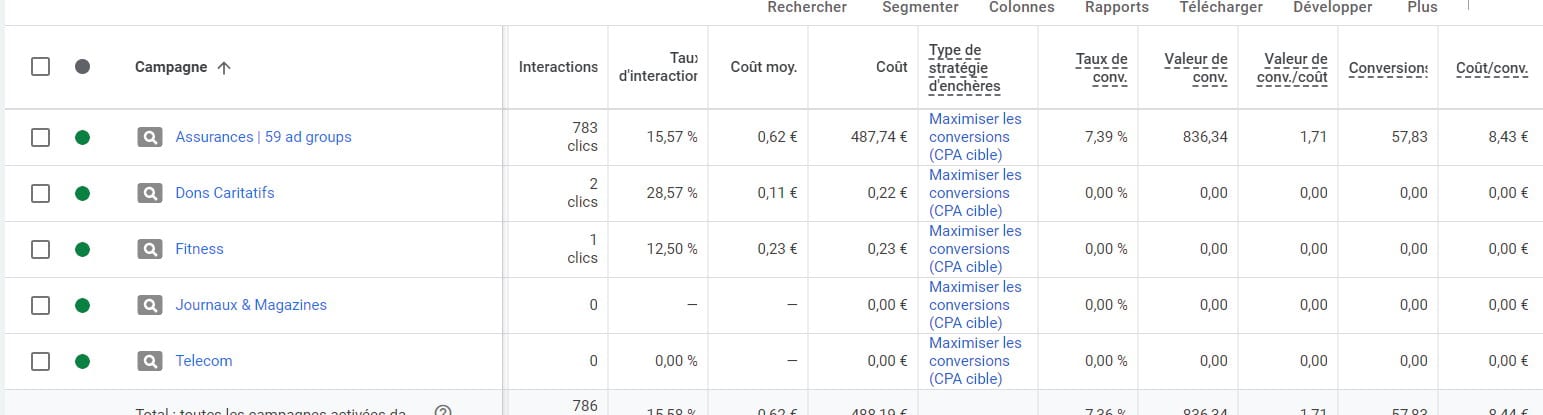Check the box for Dons Caritatifs row
This screenshot has width=1543, height=415.
[40, 193]
